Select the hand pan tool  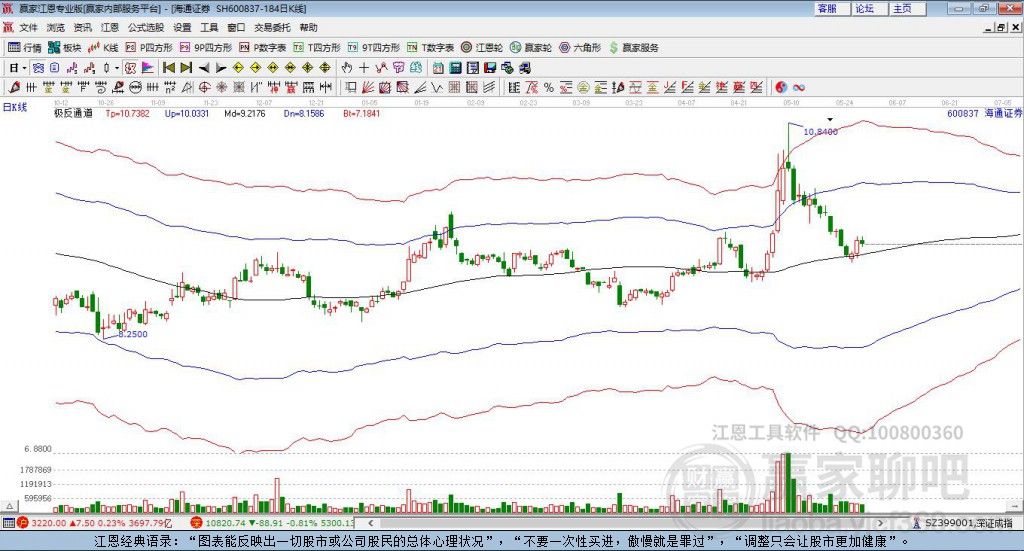pos(347,67)
